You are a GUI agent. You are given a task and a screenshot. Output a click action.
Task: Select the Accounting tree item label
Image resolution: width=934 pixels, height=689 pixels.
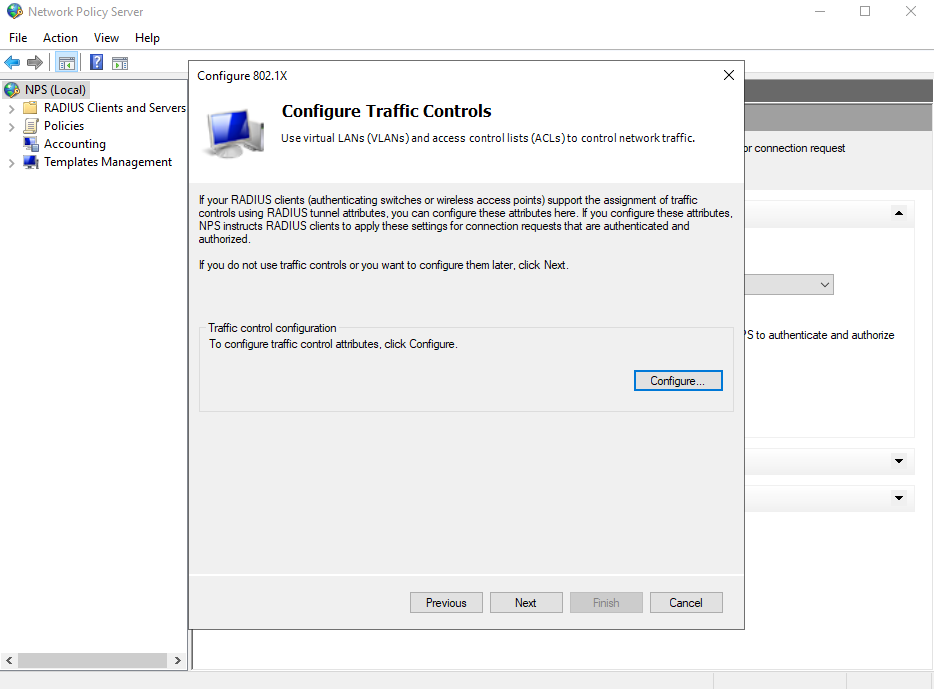(x=75, y=144)
